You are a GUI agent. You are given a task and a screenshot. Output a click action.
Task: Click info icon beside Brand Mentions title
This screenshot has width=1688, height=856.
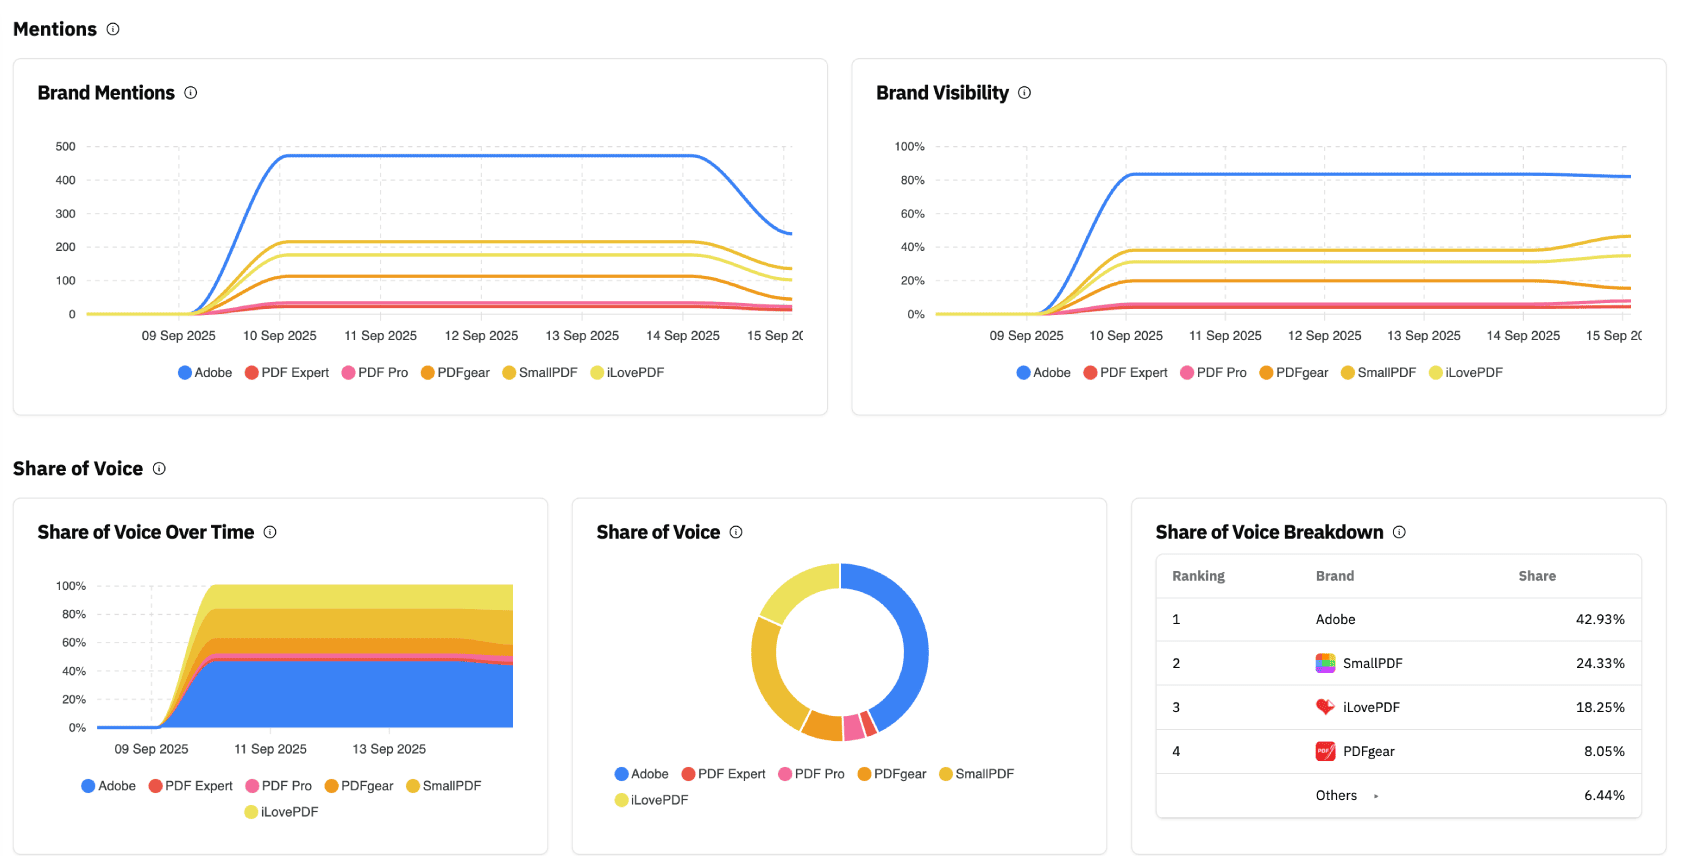point(191,93)
